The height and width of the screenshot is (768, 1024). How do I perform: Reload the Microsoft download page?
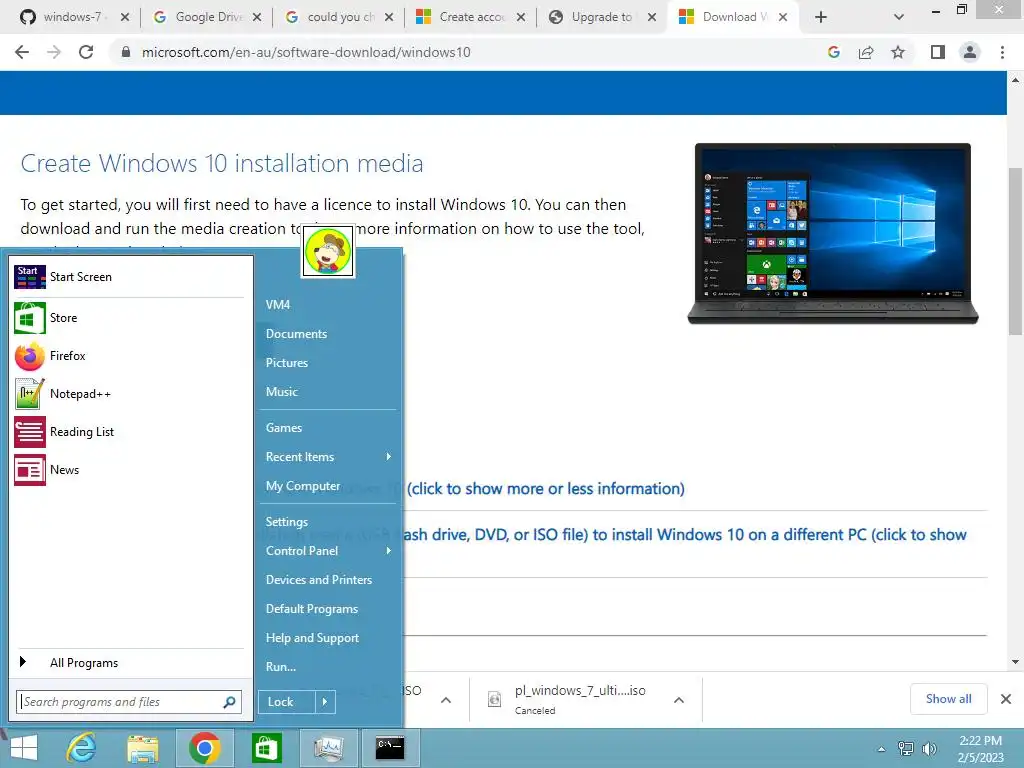[x=86, y=52]
